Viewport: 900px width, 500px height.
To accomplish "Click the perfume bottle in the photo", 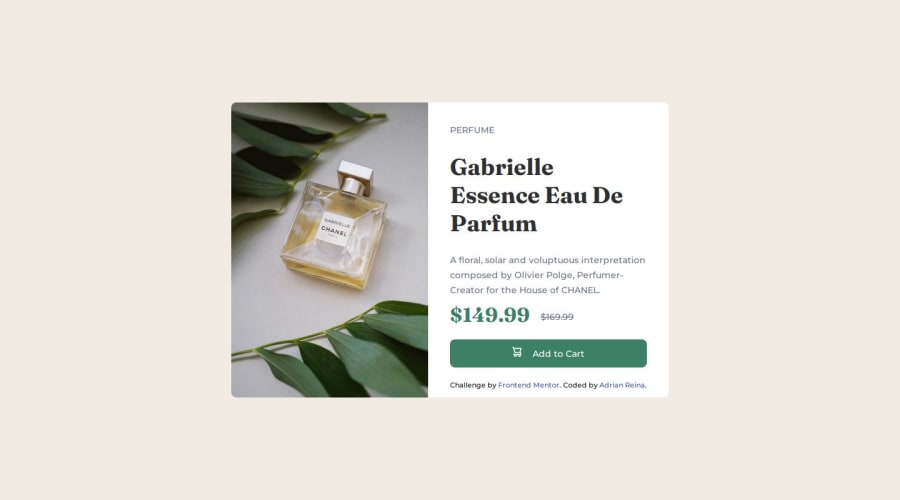I will (x=335, y=228).
